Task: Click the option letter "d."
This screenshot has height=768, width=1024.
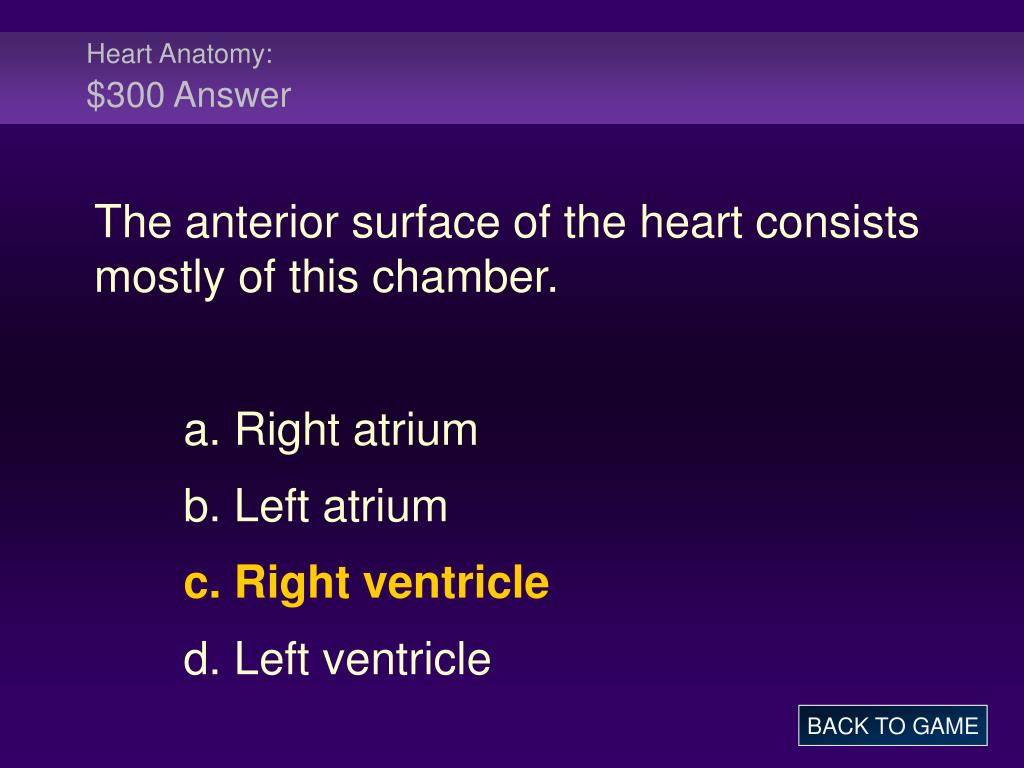Action: pos(202,658)
